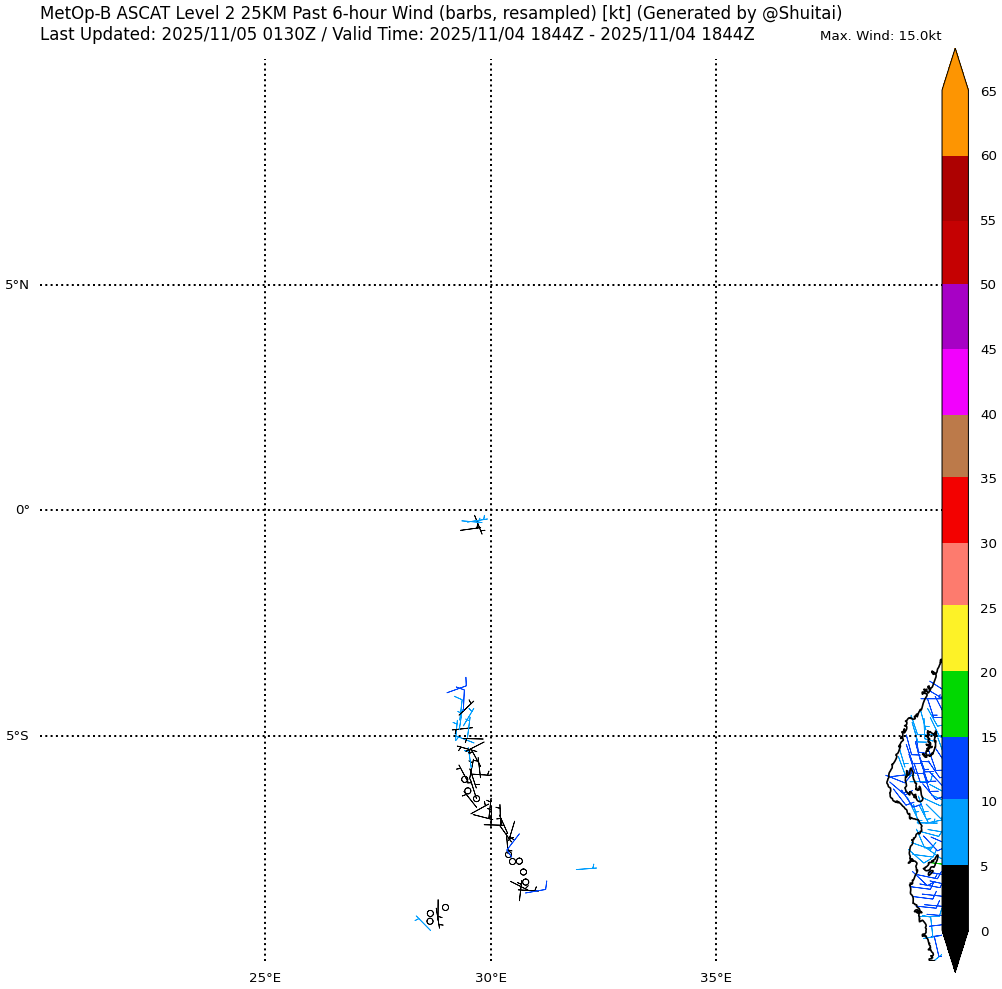The height and width of the screenshot is (989, 1002).
Task: Click the 5°S latitude axis label
Action: [17, 736]
